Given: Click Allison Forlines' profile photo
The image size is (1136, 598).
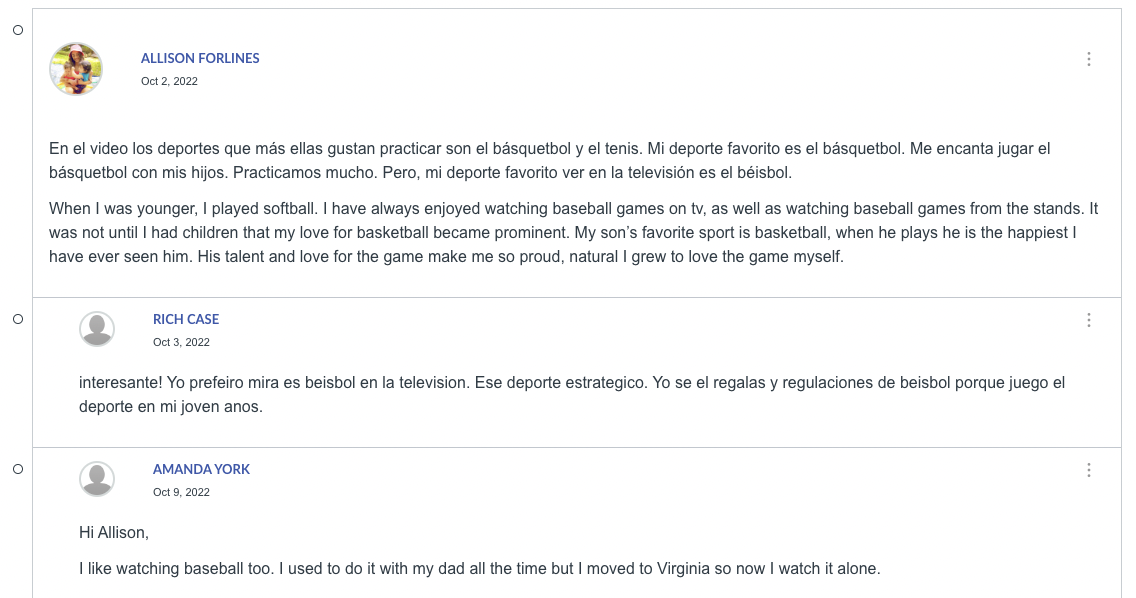Looking at the screenshot, I should tap(76, 69).
